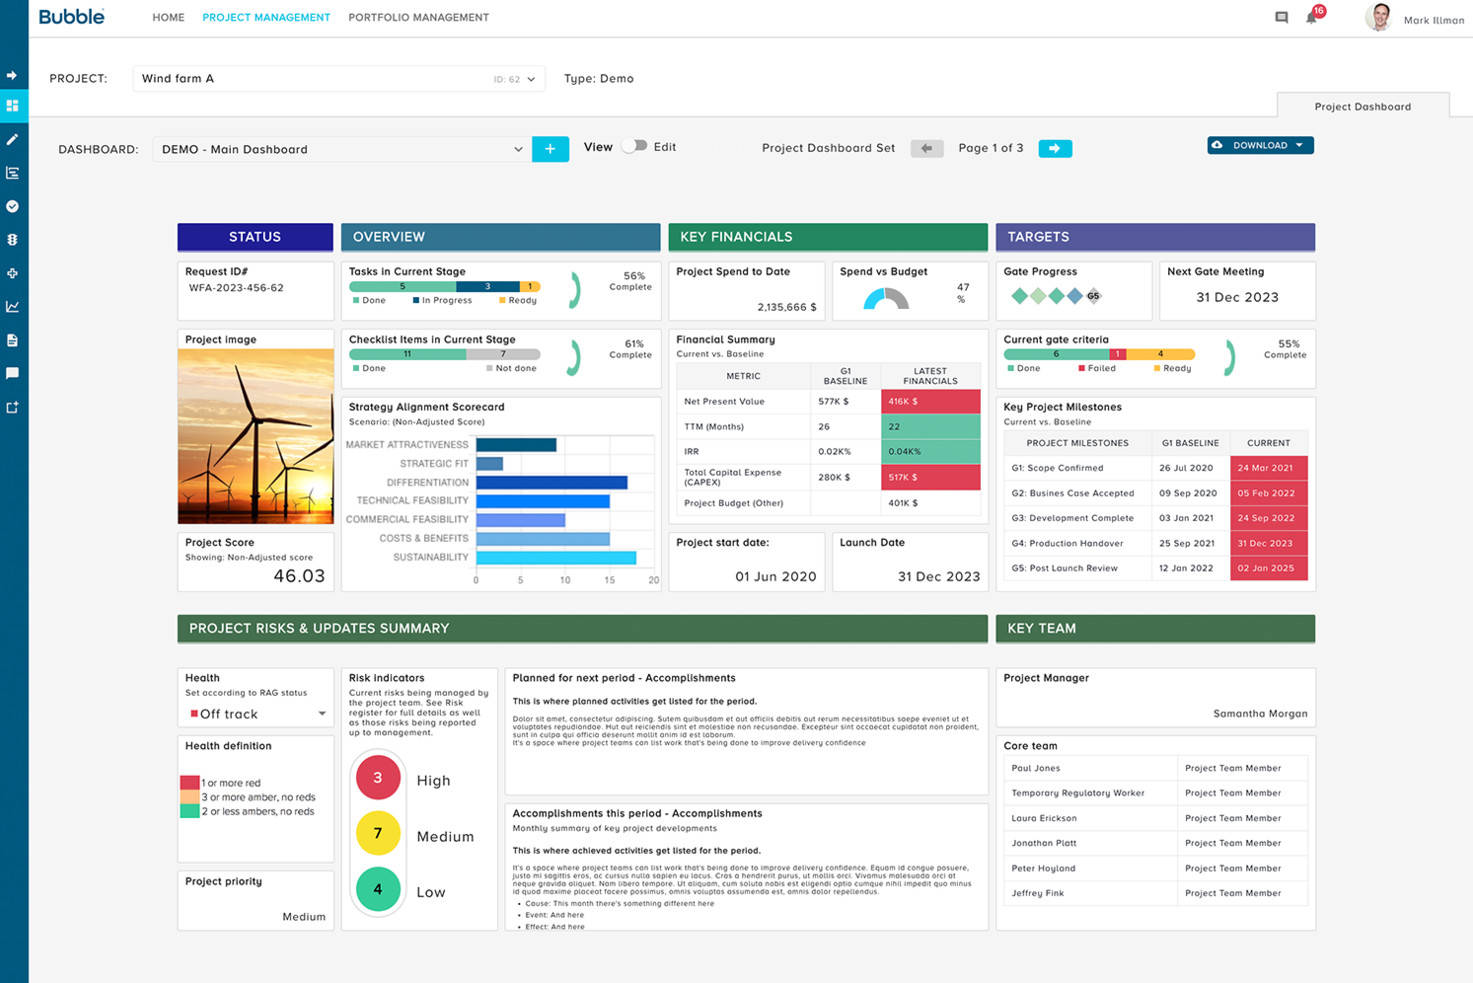This screenshot has width=1473, height=983.
Task: Click the Current gate criteria progress bar
Action: pyautogui.click(x=1099, y=354)
